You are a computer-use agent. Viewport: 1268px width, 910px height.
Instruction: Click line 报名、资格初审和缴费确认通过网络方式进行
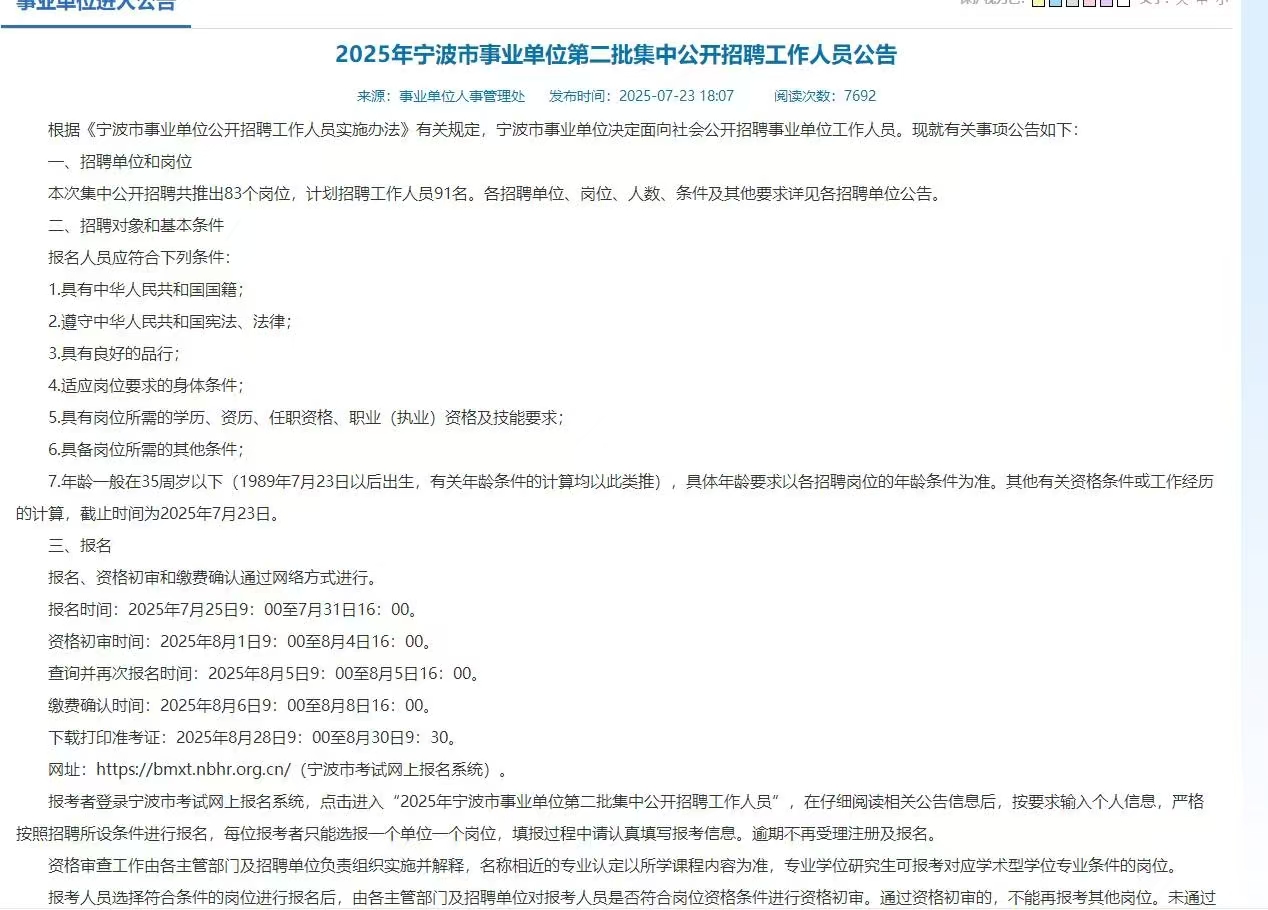click(213, 578)
